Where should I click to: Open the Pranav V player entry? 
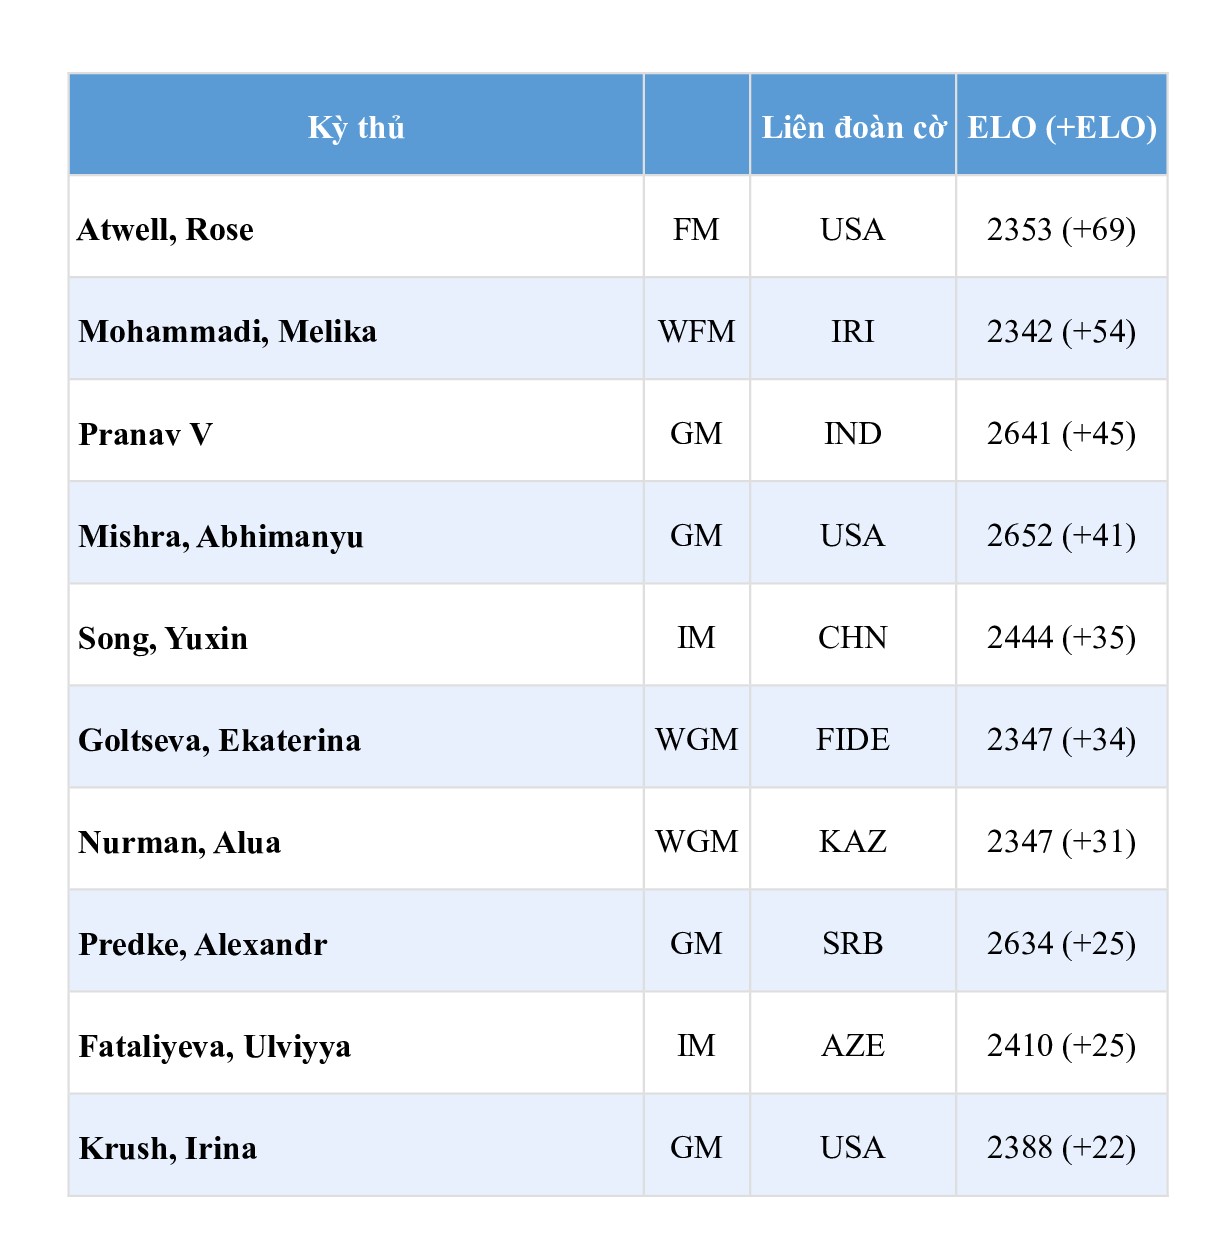tap(146, 434)
